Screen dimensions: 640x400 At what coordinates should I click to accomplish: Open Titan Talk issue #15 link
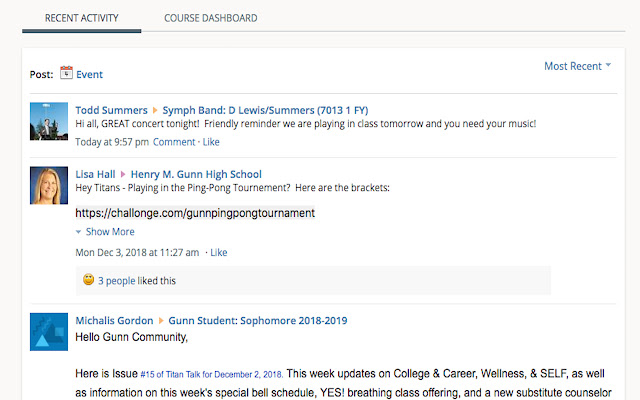tap(211, 374)
